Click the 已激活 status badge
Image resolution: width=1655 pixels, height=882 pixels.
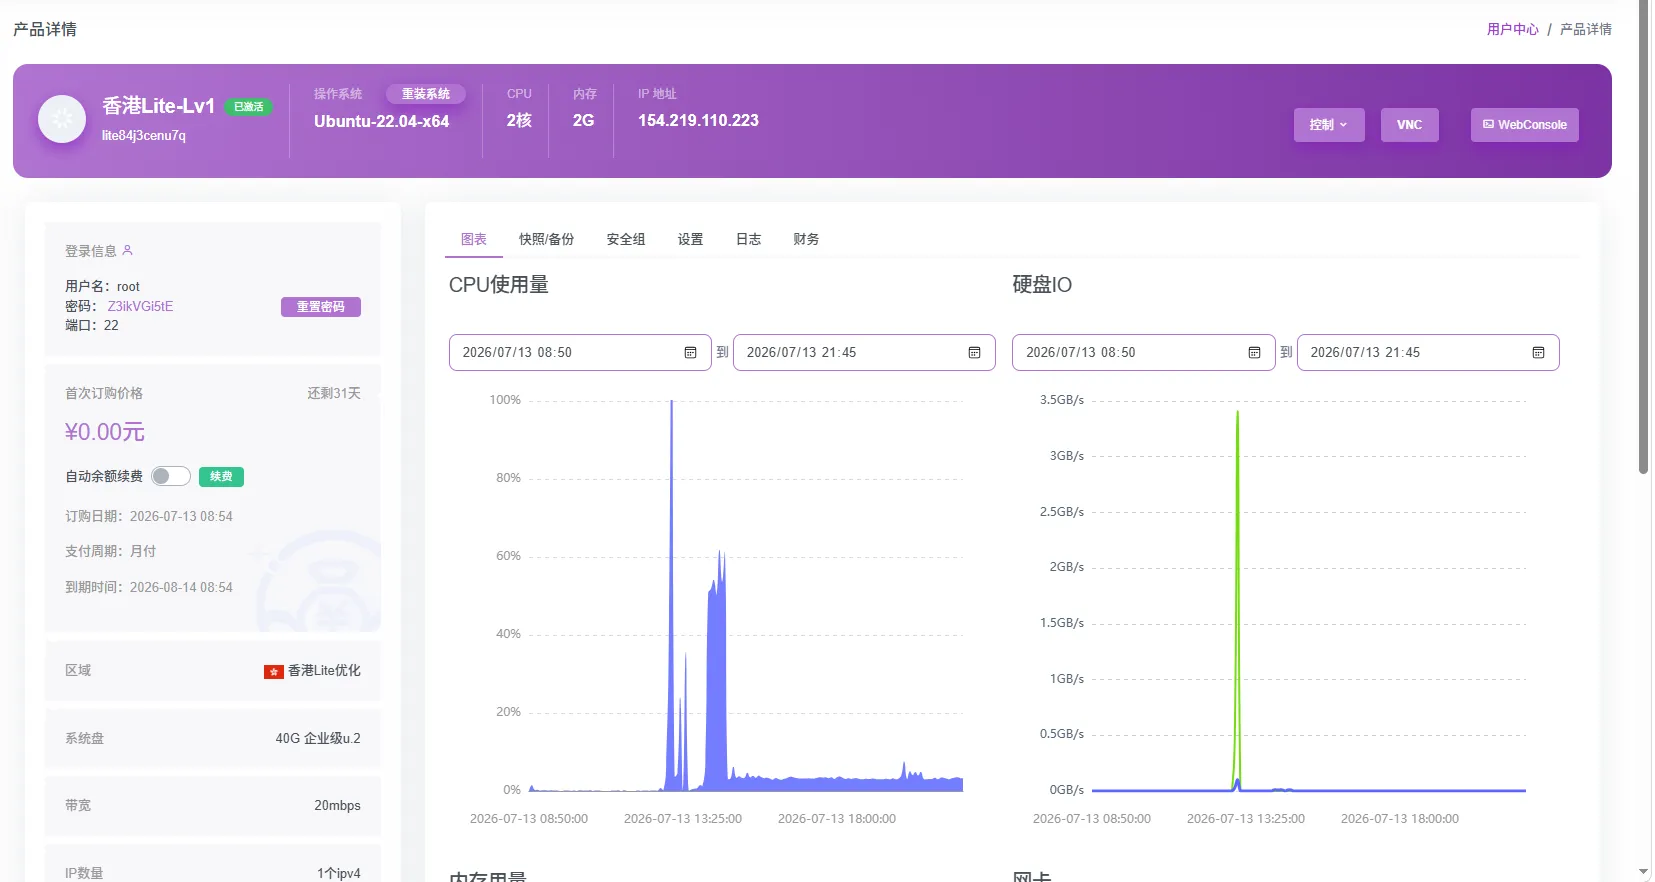248,107
